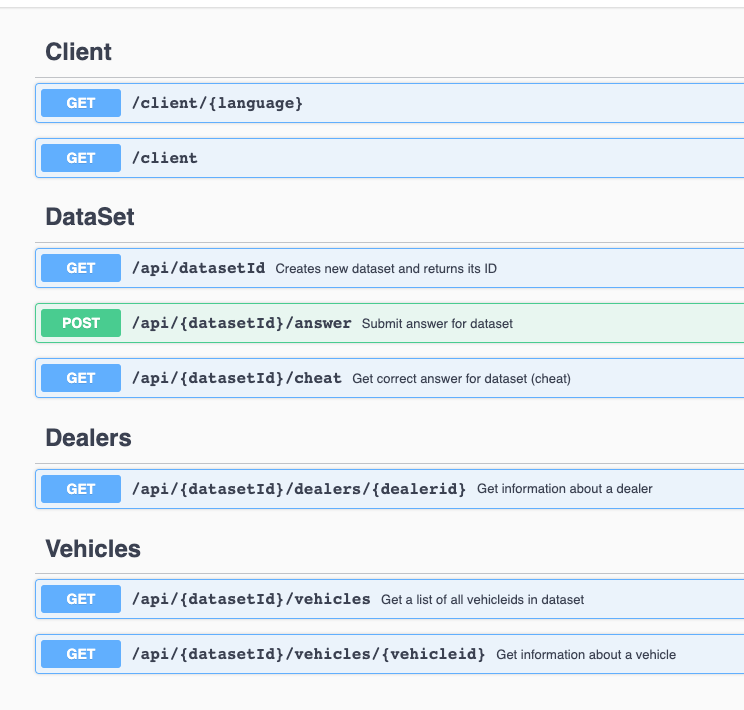Open the /api/{datasetId}/cheat path
This screenshot has width=744, height=710.
tap(236, 378)
